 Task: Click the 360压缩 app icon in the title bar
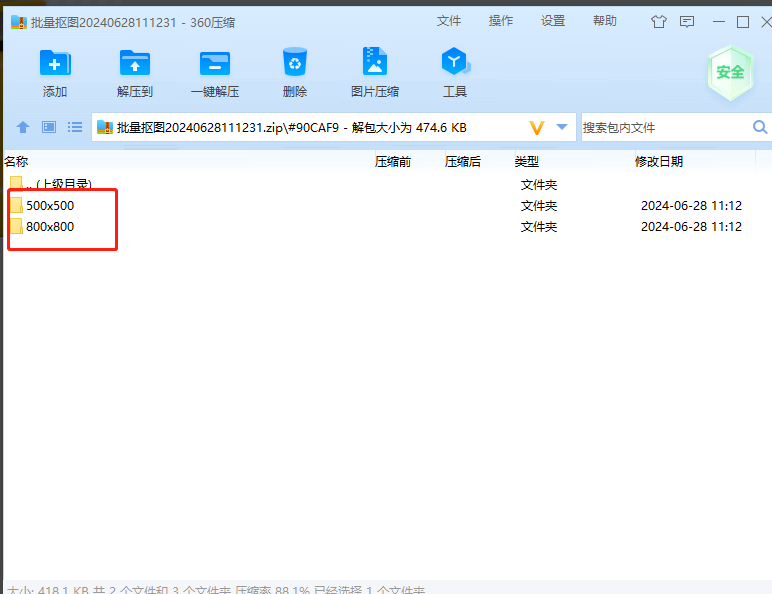coord(19,22)
